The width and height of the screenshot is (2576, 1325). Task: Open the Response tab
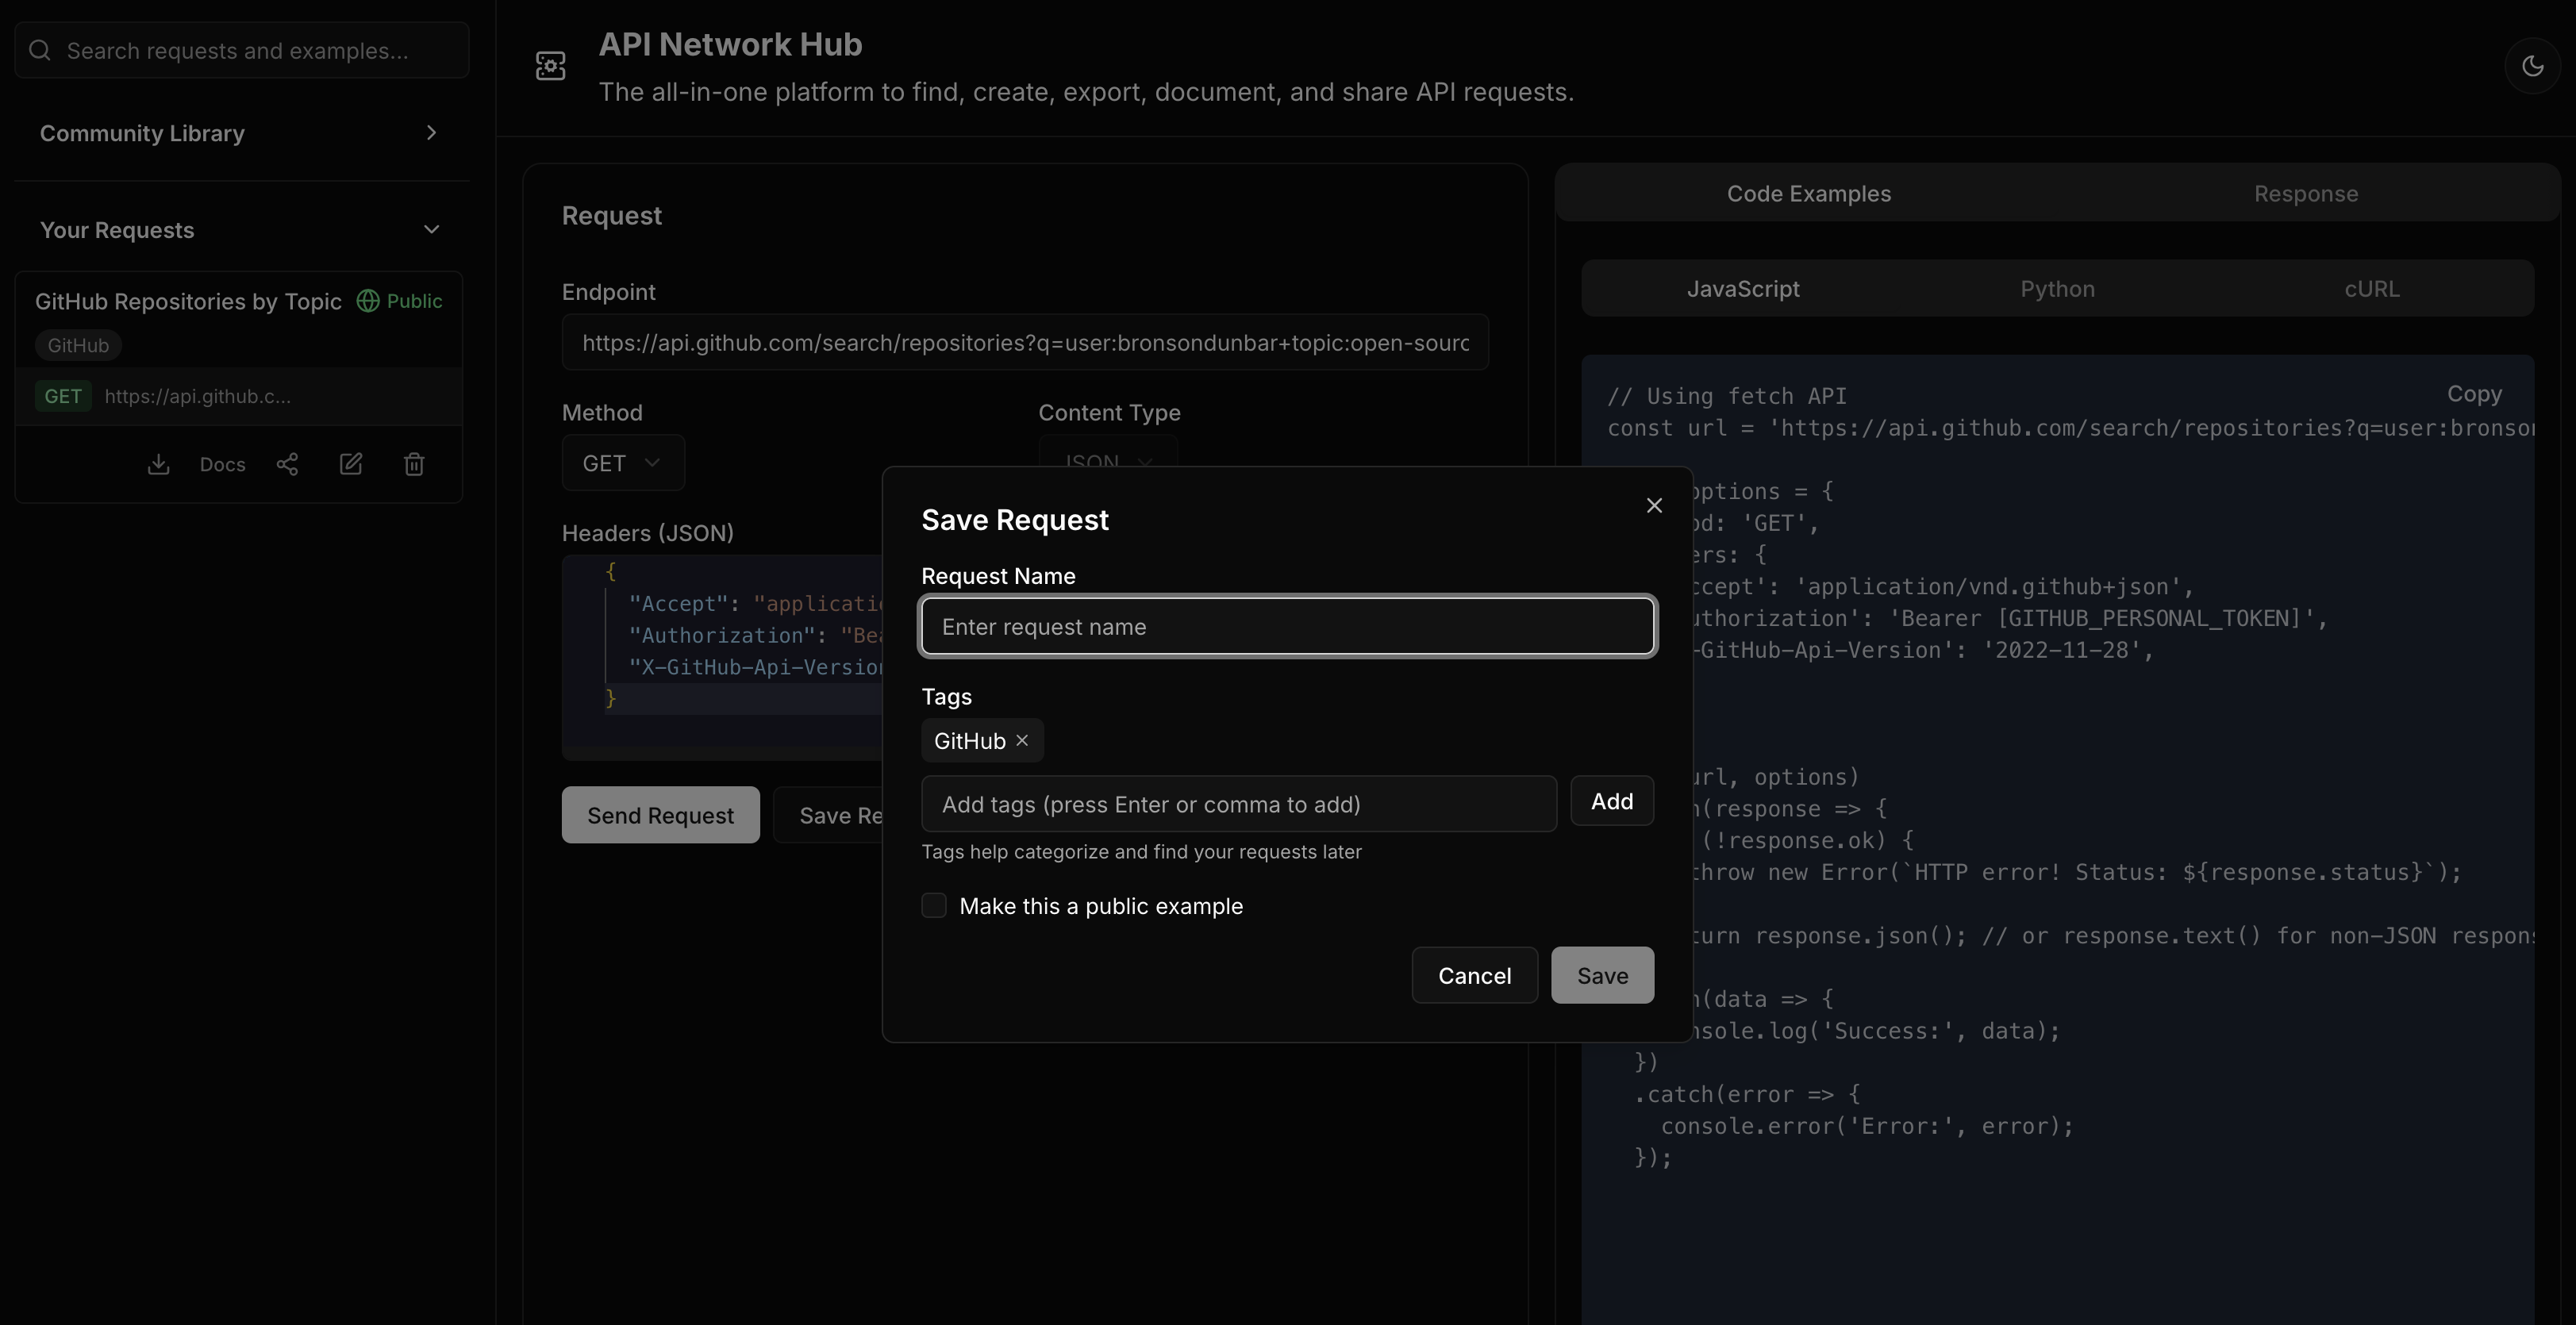[2305, 193]
